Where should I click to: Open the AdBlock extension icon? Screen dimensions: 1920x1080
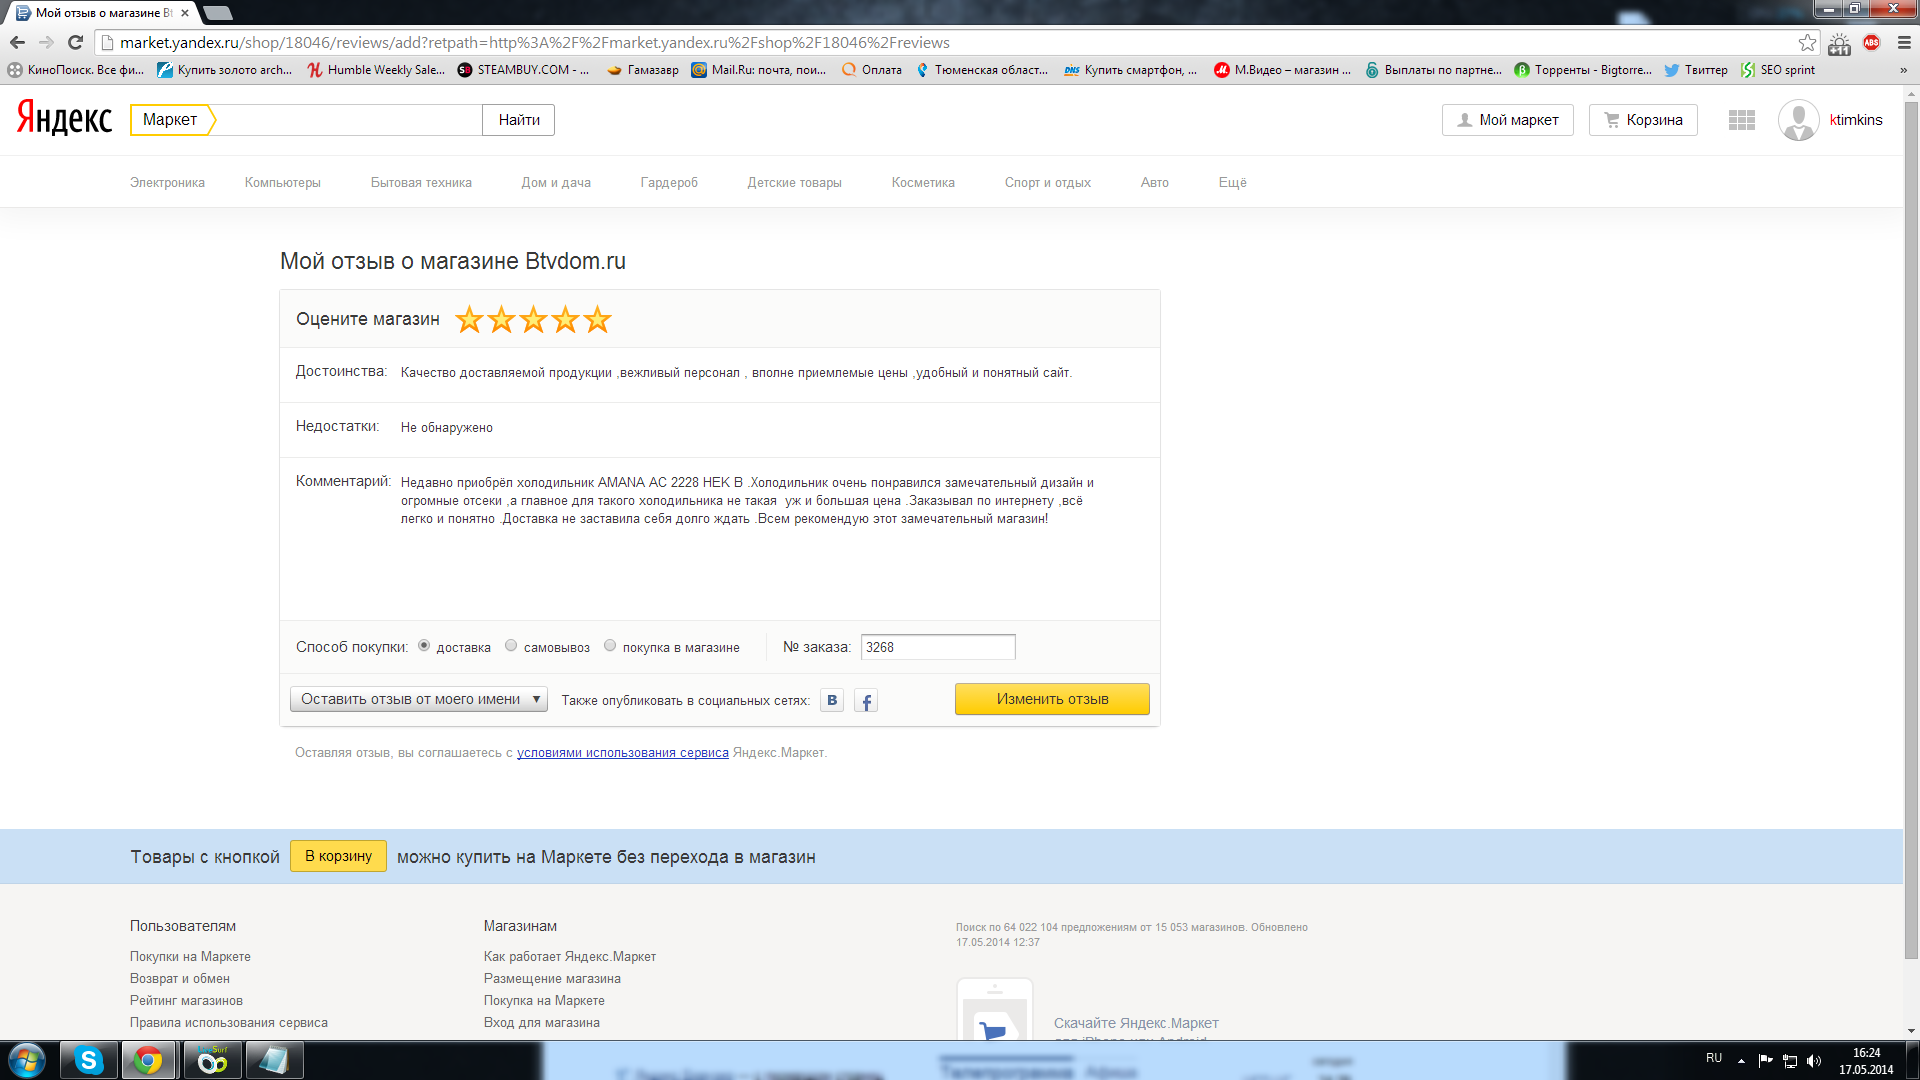point(1871,42)
